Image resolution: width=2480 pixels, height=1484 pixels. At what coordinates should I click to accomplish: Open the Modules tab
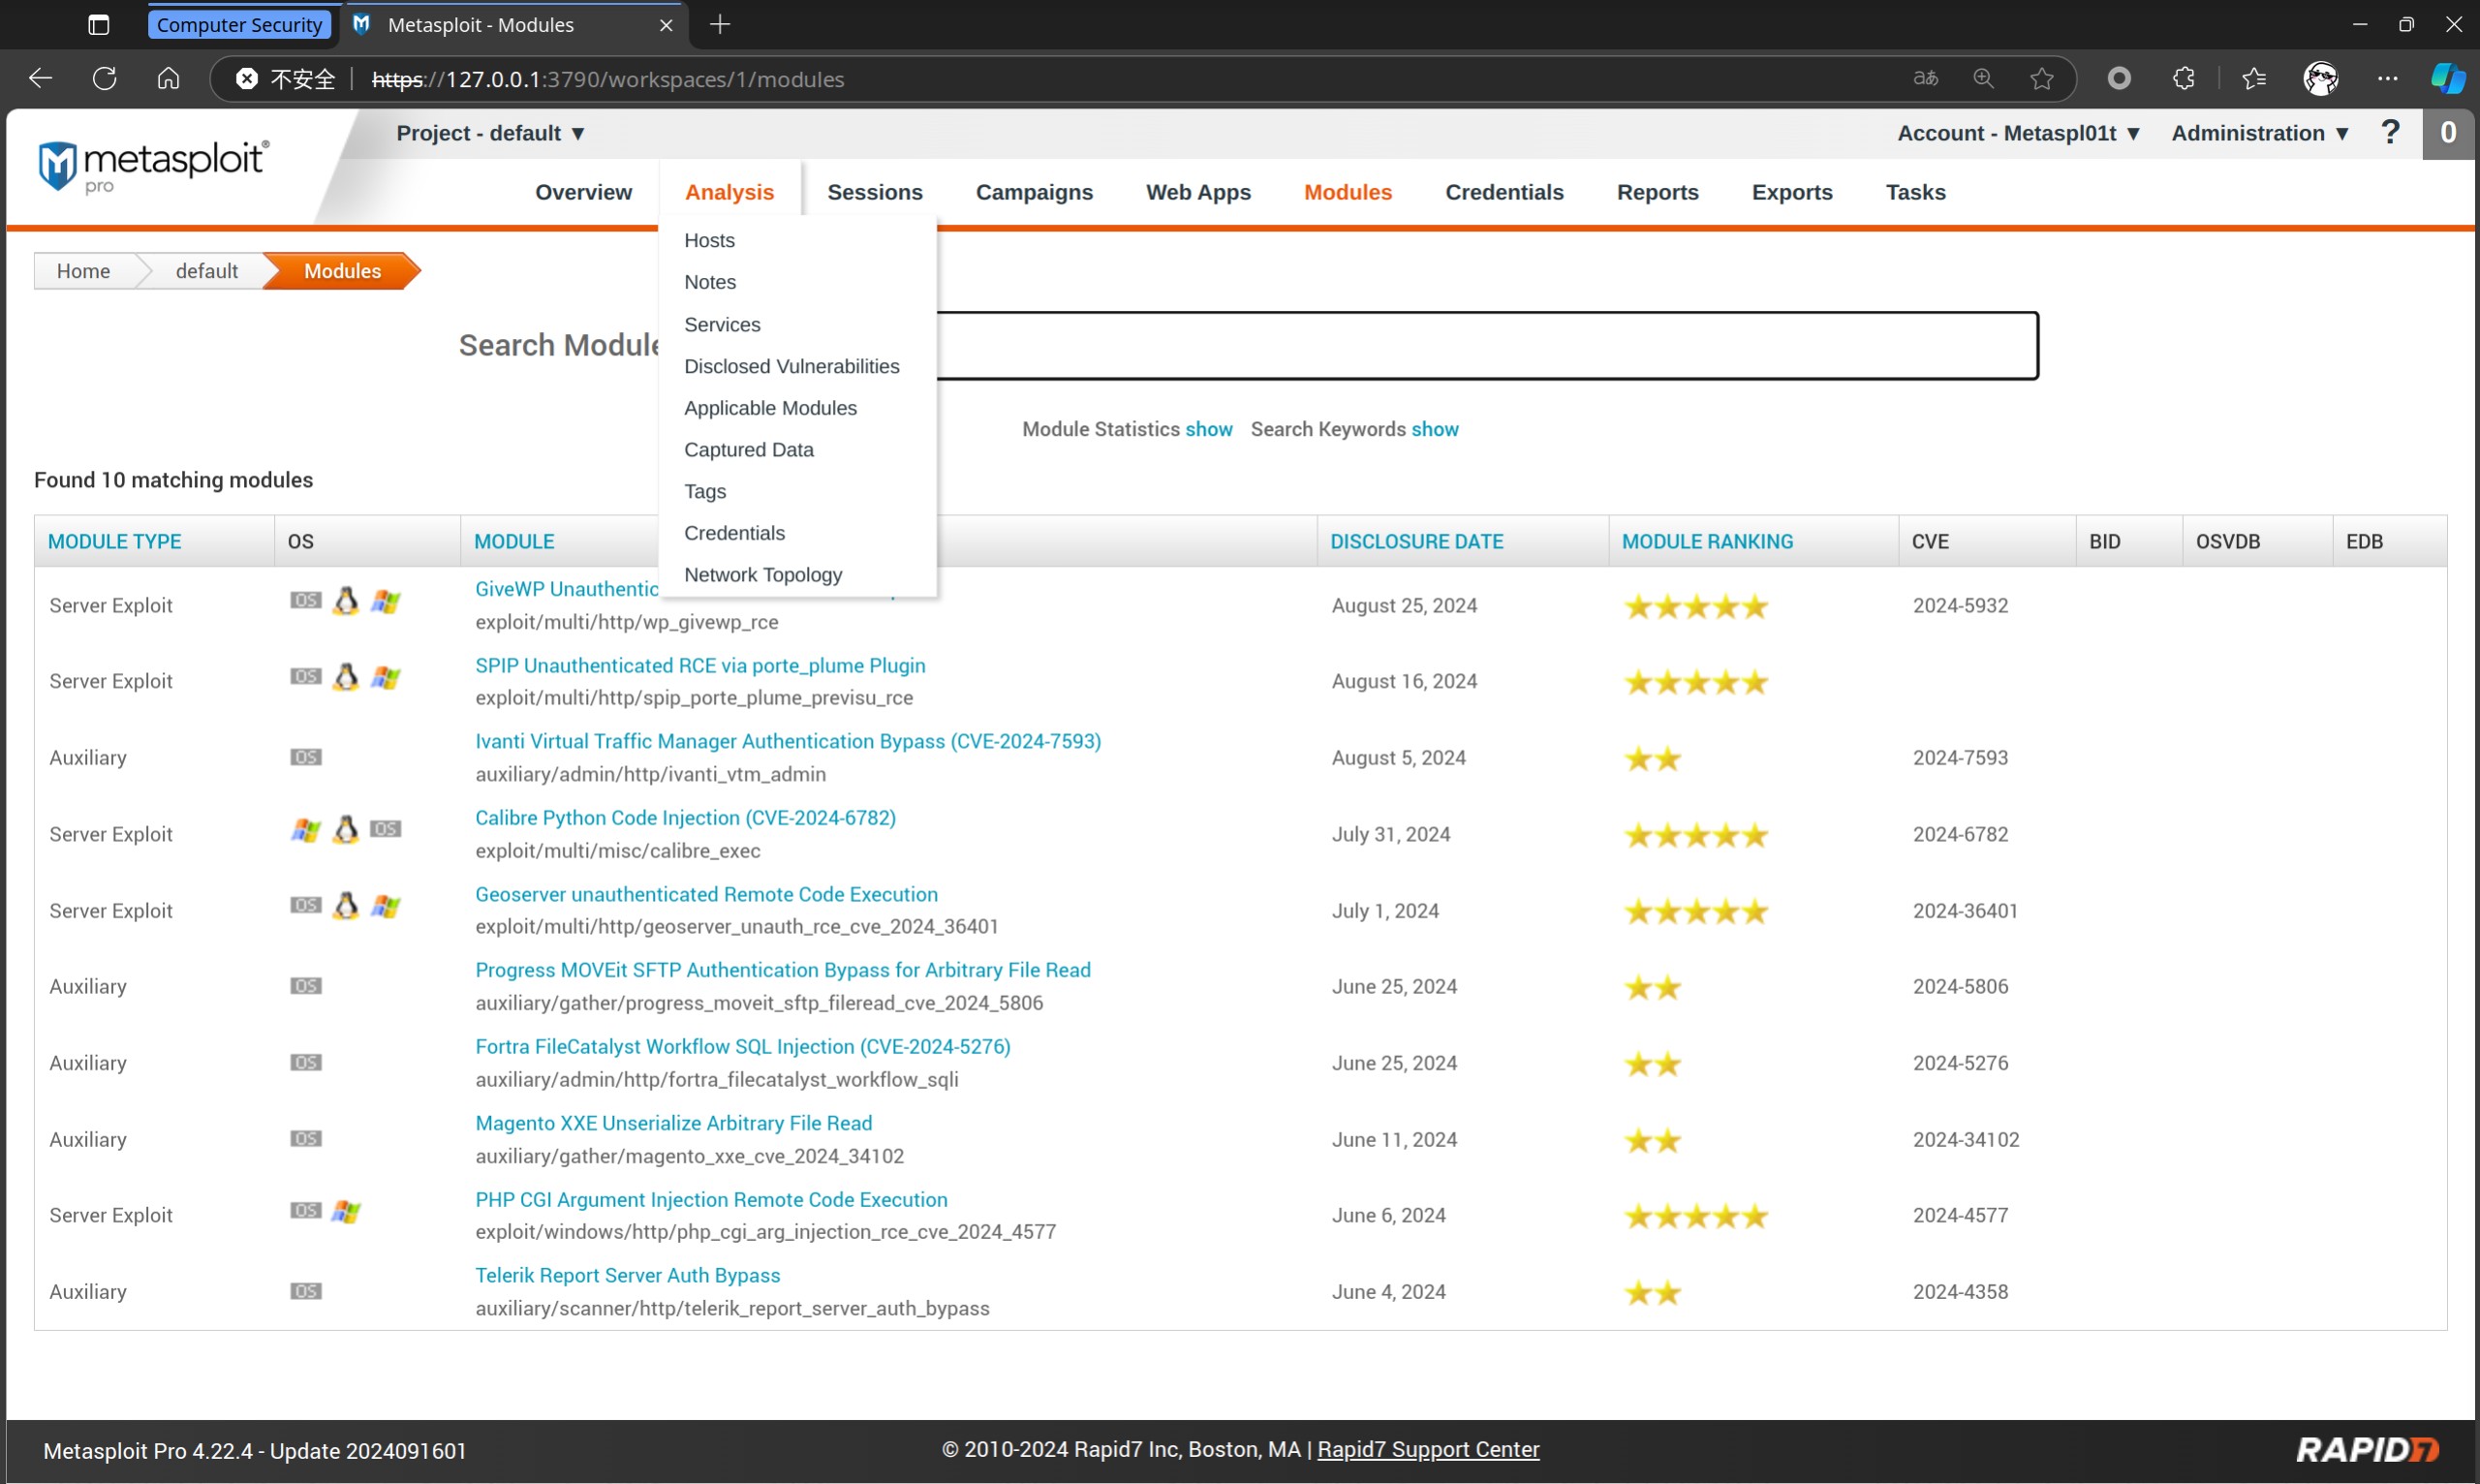tap(1347, 192)
